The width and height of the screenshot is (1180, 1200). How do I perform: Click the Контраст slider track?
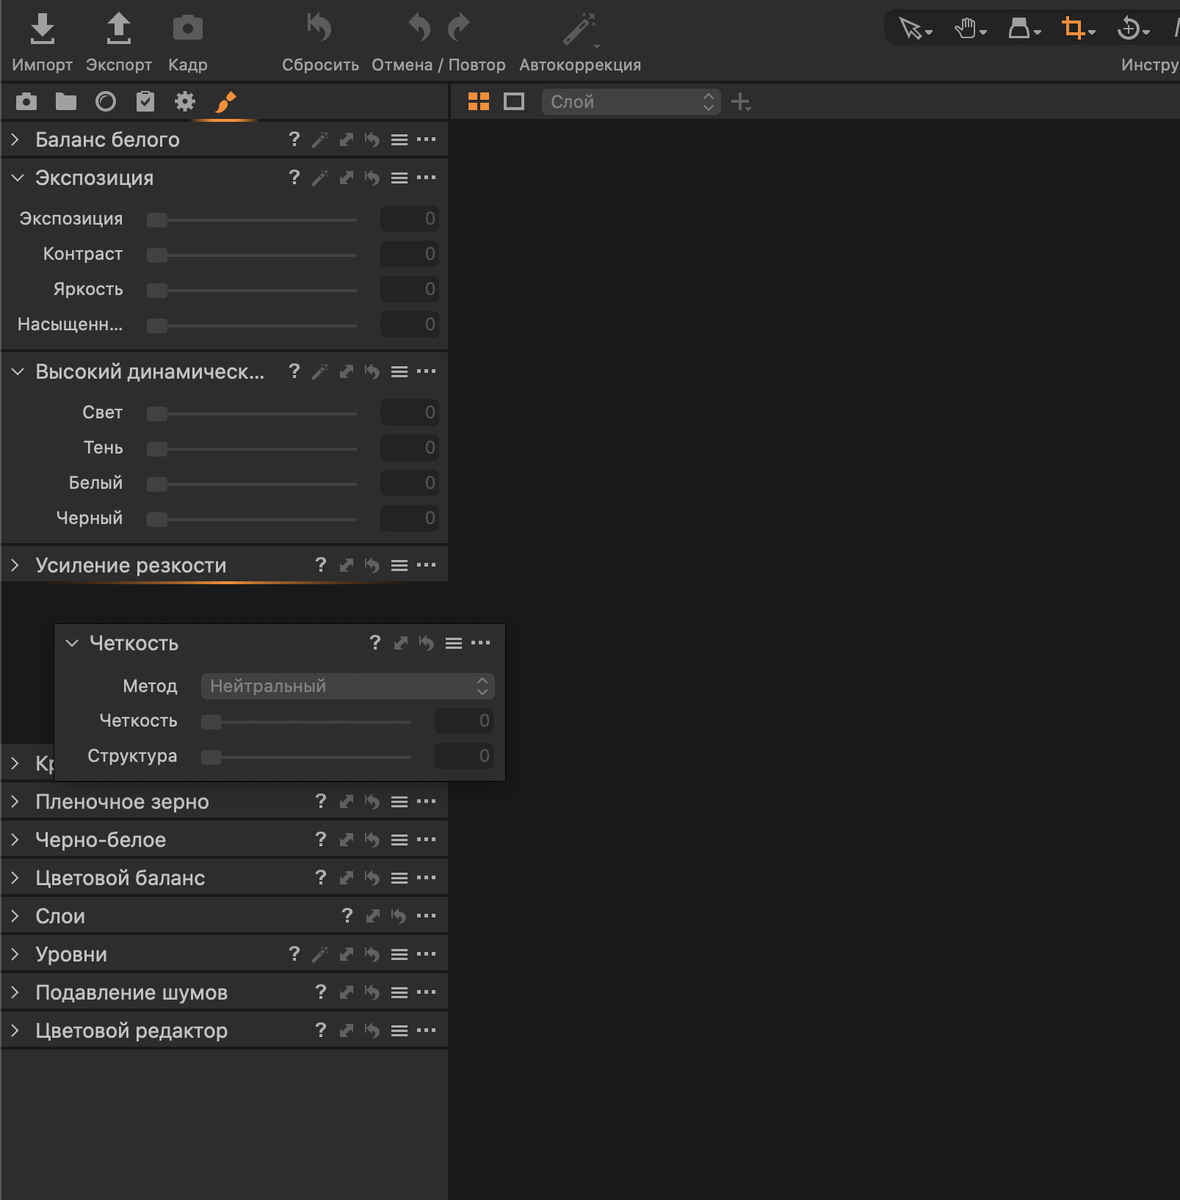click(252, 255)
